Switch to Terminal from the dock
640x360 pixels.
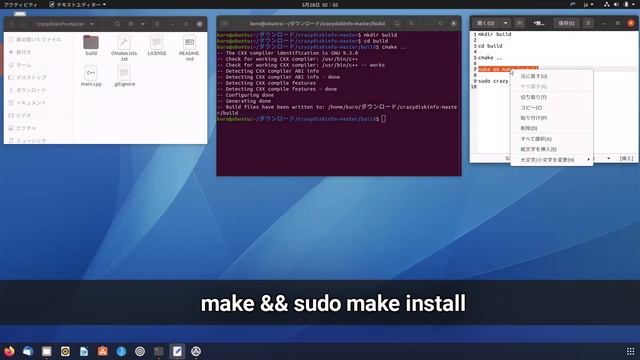click(158, 351)
